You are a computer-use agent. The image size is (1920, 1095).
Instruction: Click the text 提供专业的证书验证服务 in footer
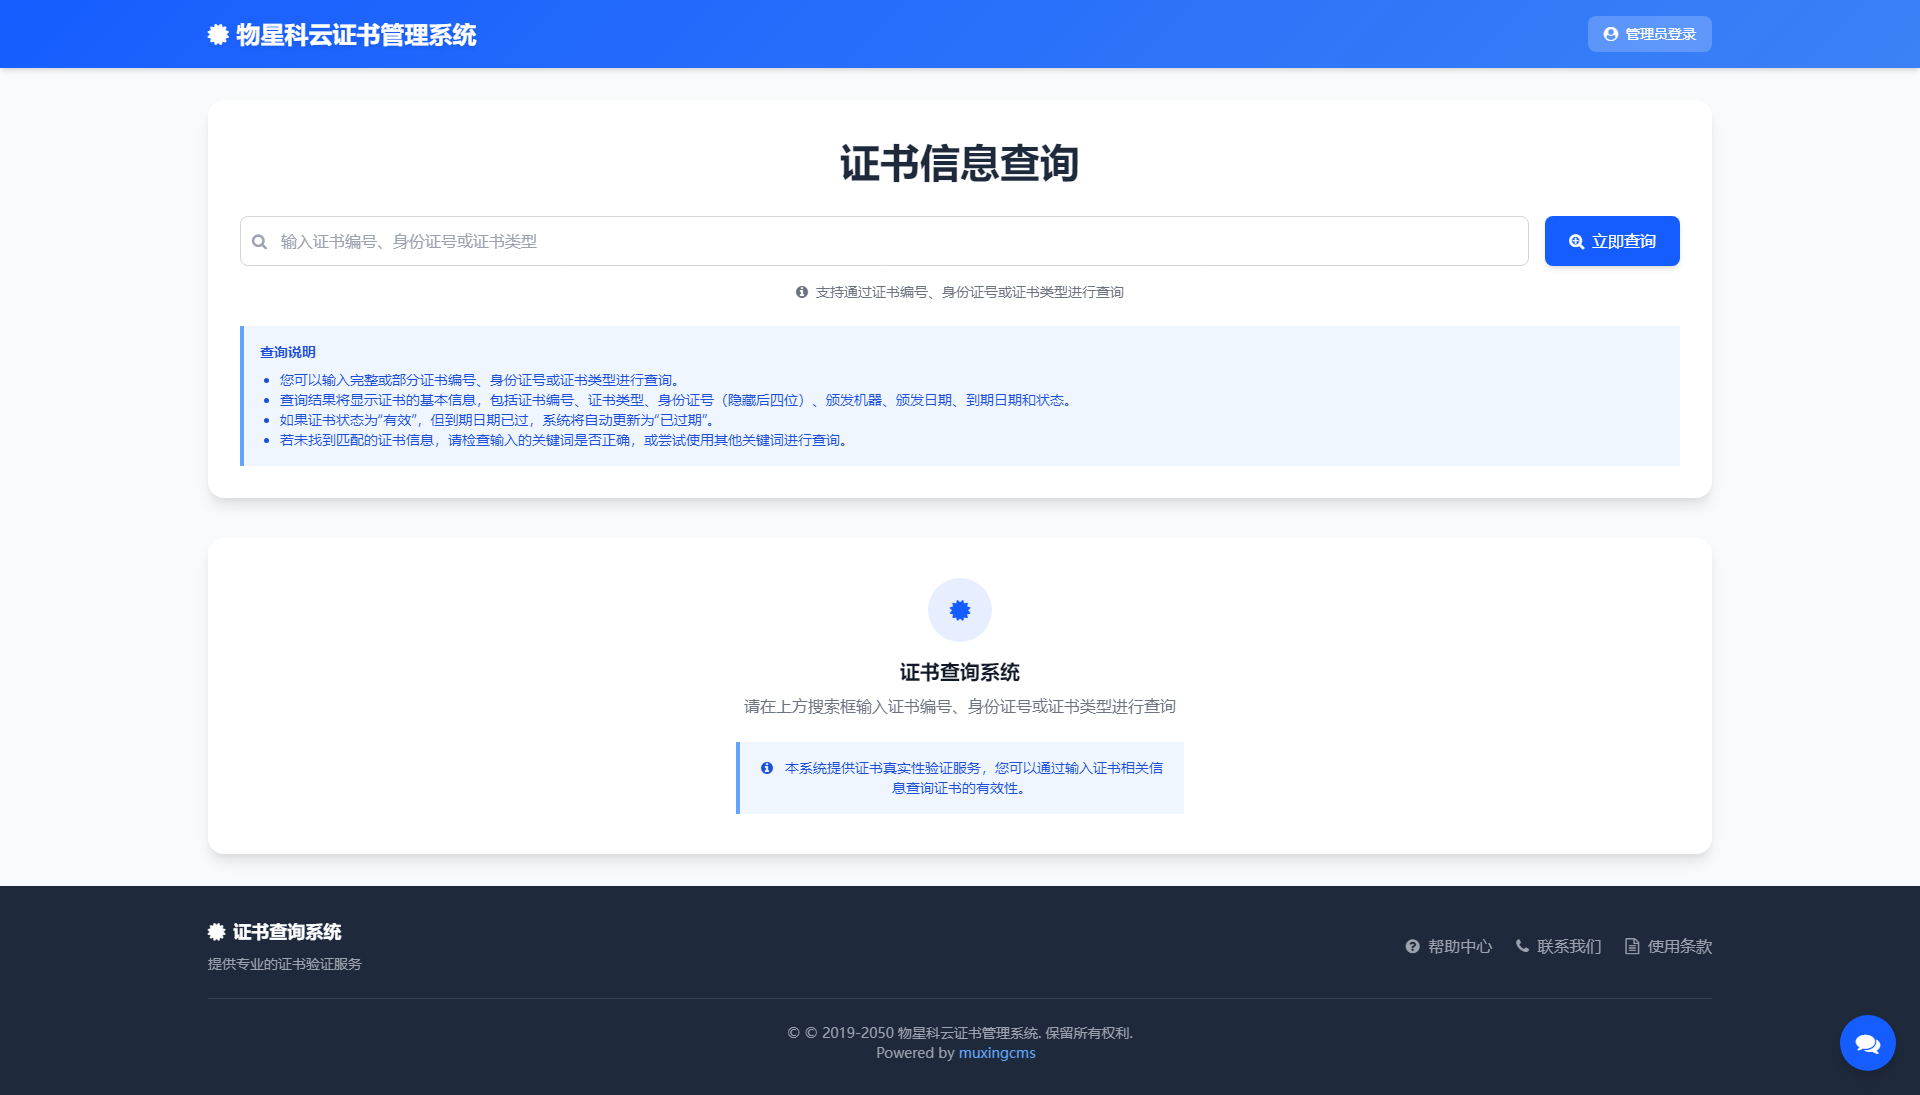285,964
